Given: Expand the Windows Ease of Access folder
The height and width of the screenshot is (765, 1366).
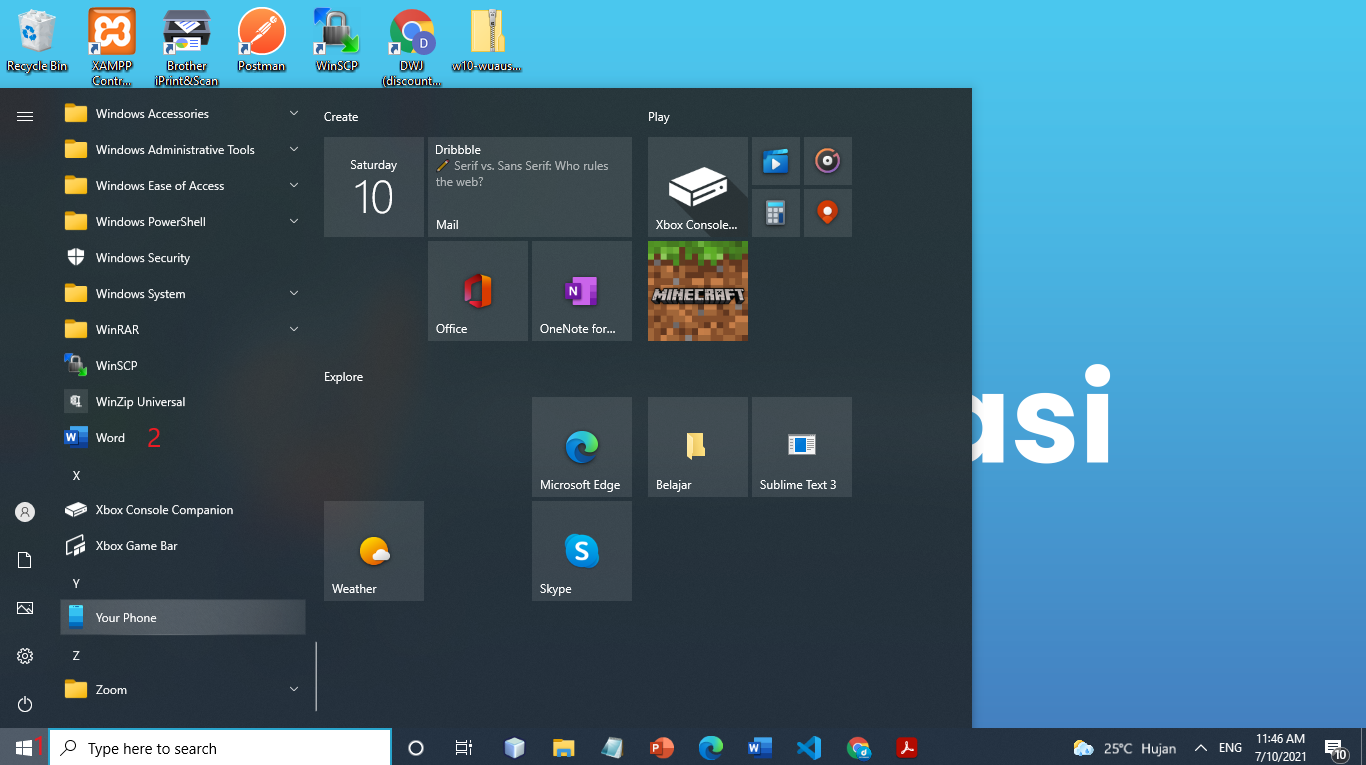Looking at the screenshot, I should point(183,186).
